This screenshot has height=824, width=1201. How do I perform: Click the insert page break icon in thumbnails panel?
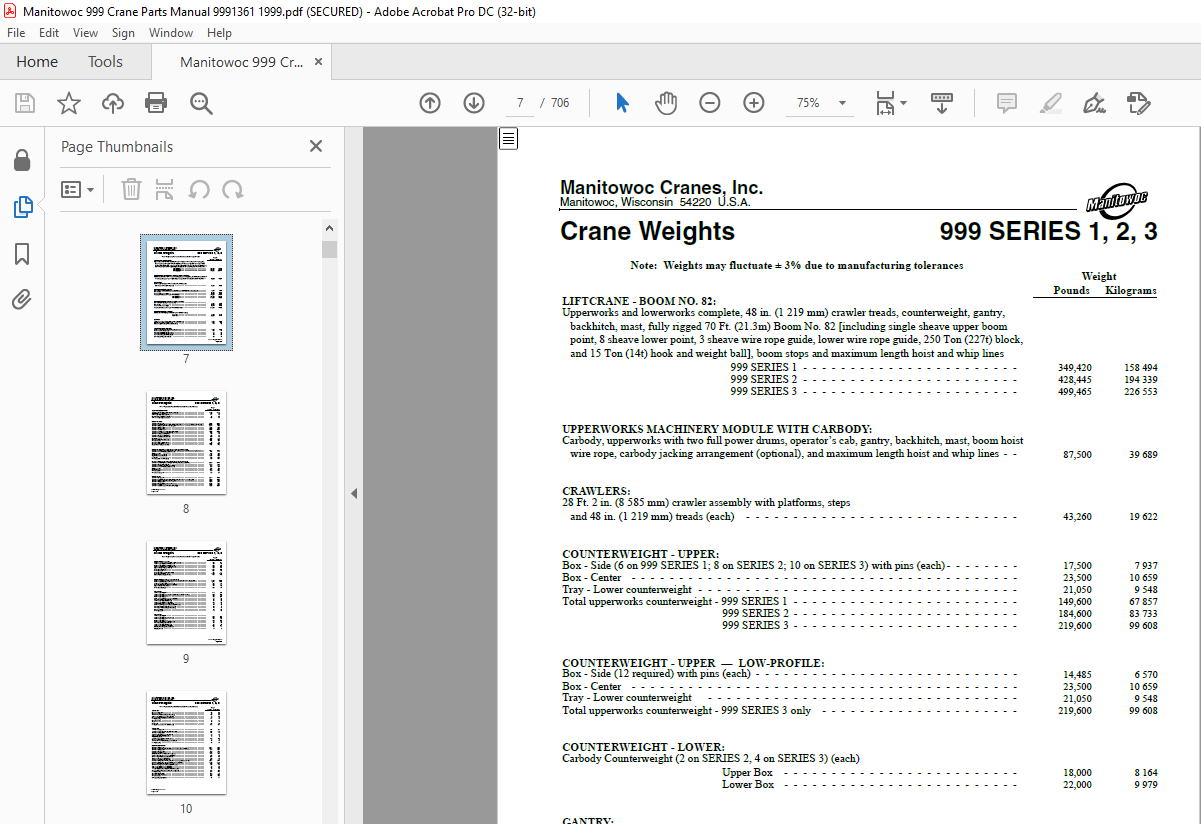165,189
